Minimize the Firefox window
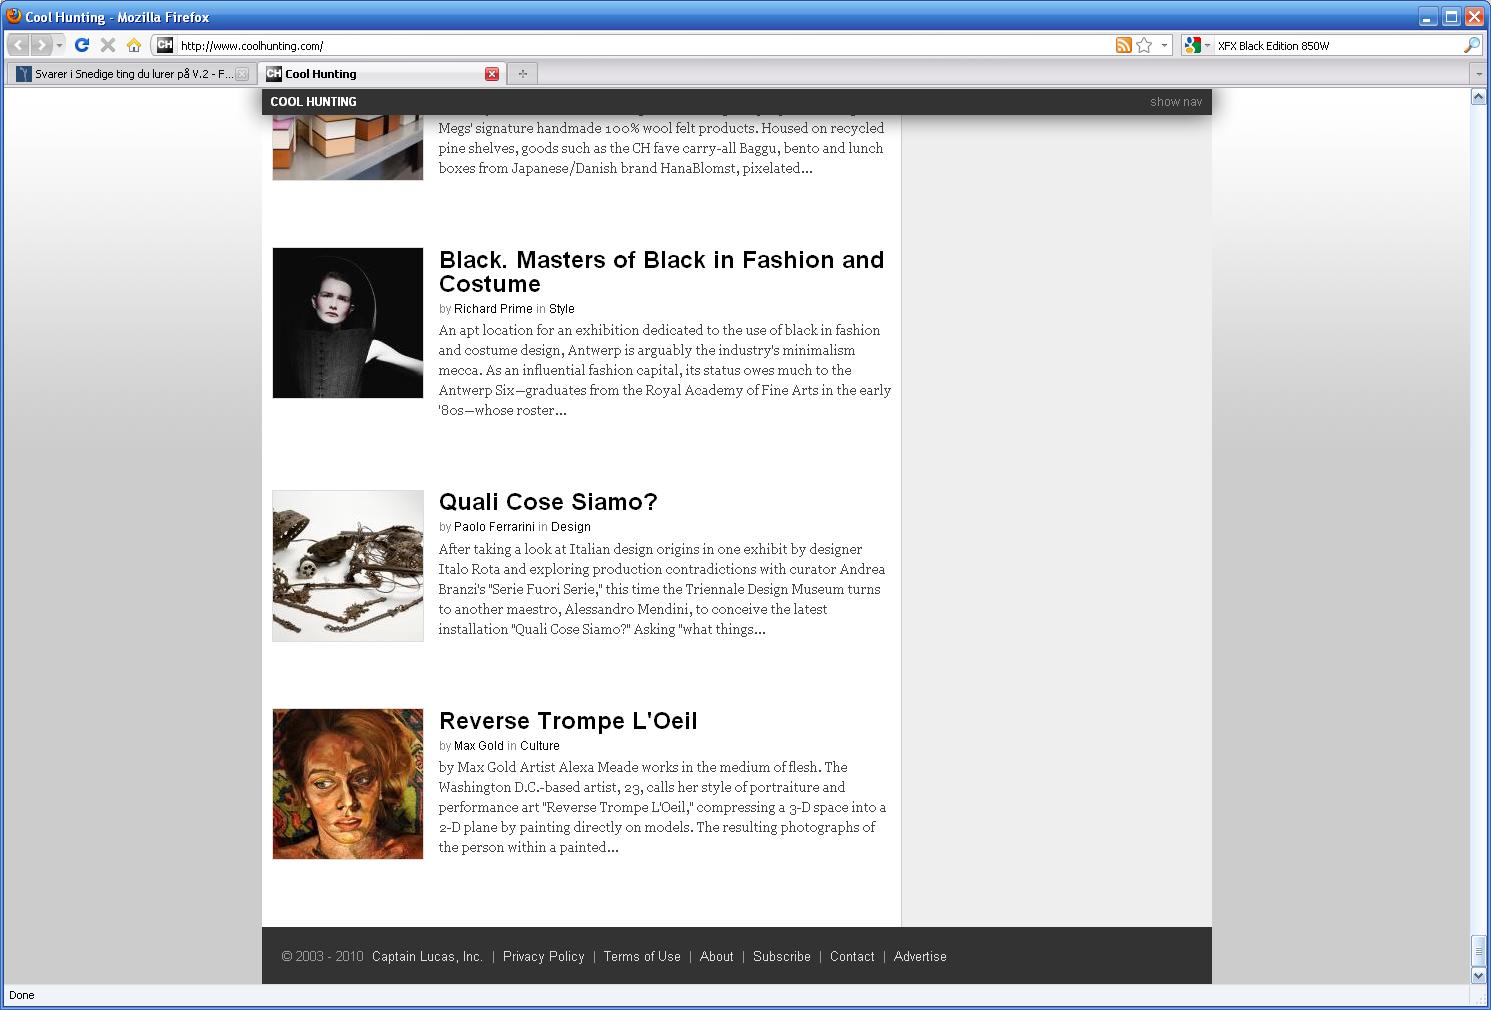1491x1010 pixels. point(1428,16)
